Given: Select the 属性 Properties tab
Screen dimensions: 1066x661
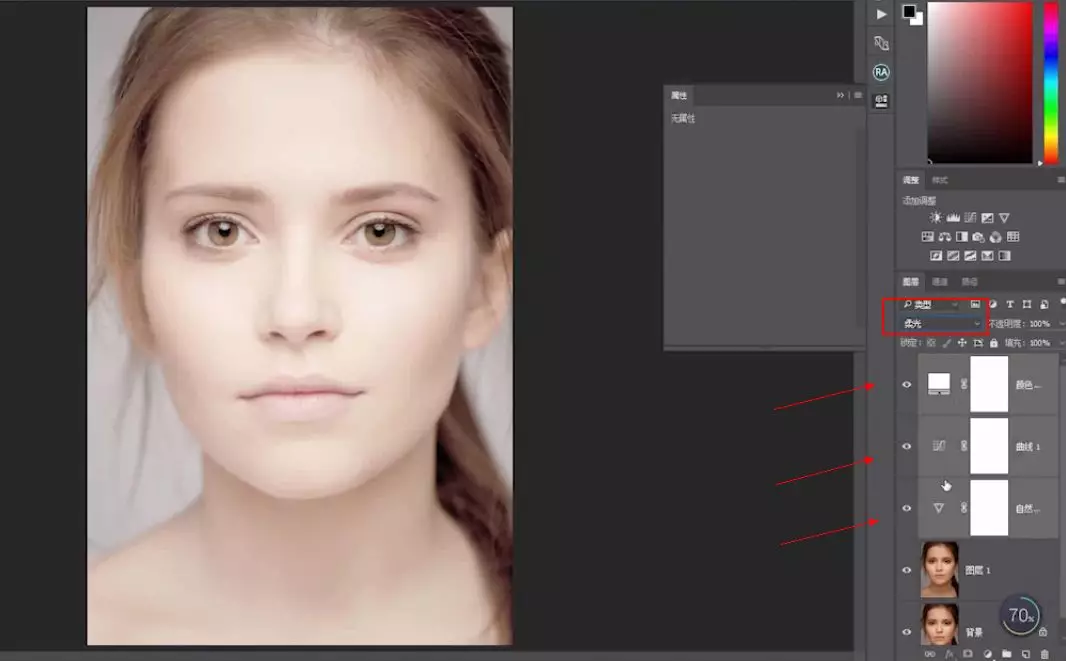Looking at the screenshot, I should click(678, 95).
